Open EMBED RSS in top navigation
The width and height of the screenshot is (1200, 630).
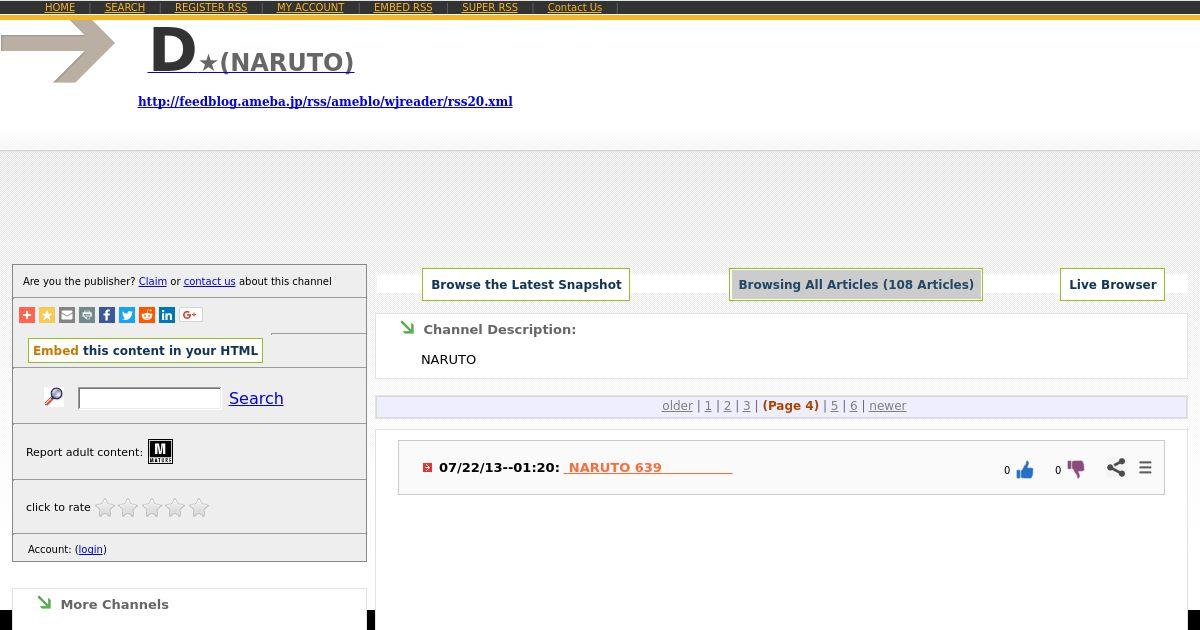tap(403, 7)
